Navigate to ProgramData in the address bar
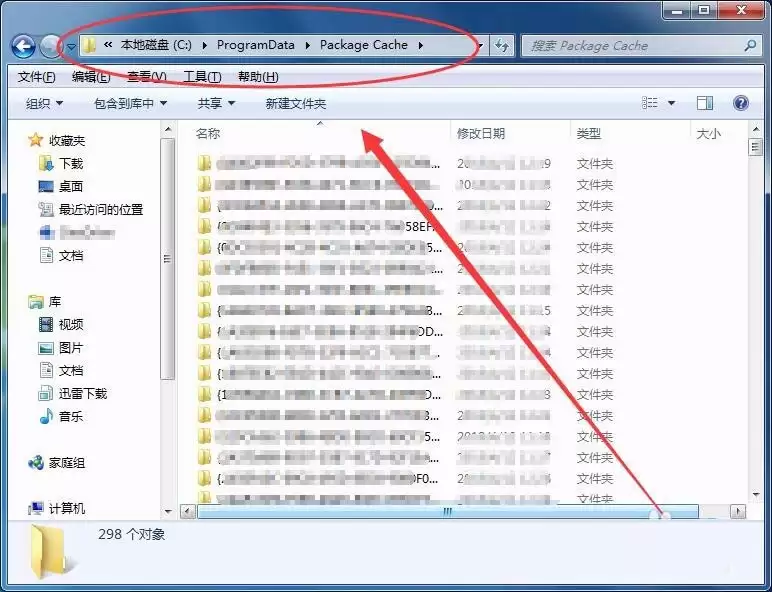772x592 pixels. click(256, 45)
